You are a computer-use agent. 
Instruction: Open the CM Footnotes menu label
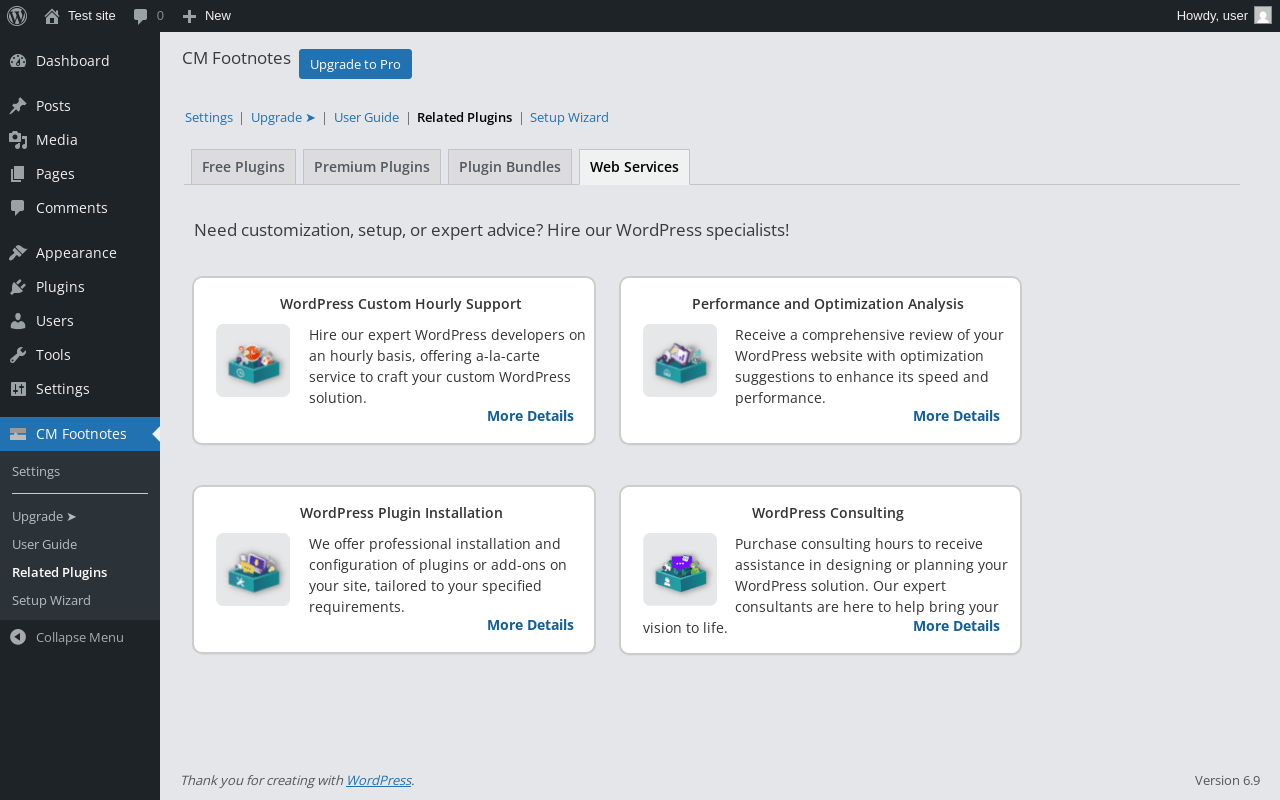pos(81,434)
